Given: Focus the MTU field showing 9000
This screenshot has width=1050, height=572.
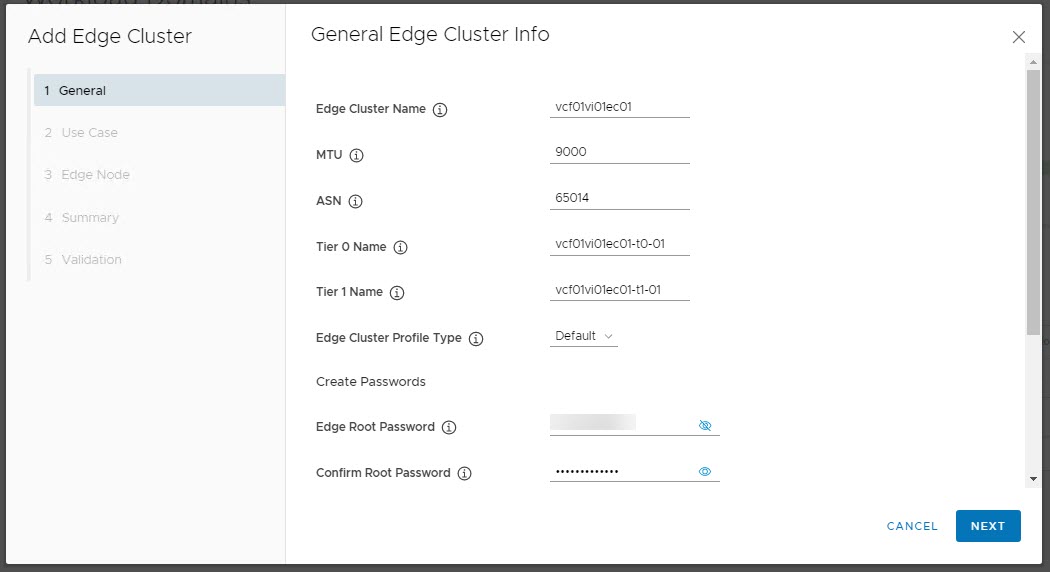Looking at the screenshot, I should pos(619,152).
